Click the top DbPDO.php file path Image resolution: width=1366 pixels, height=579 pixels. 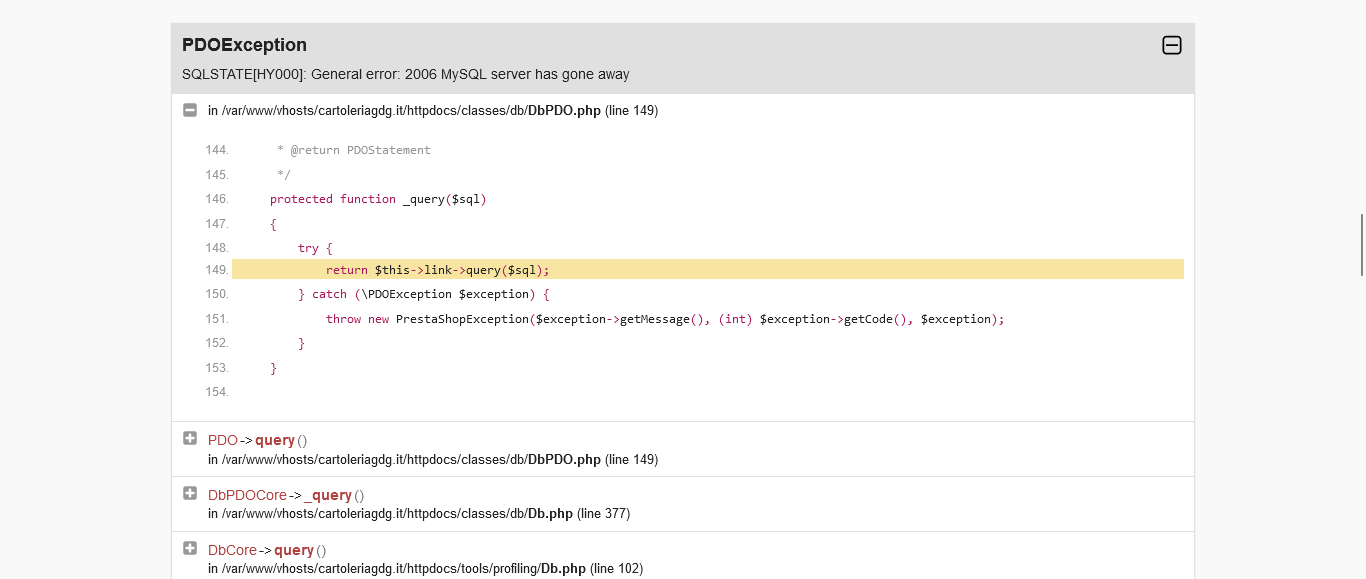pyautogui.click(x=433, y=111)
